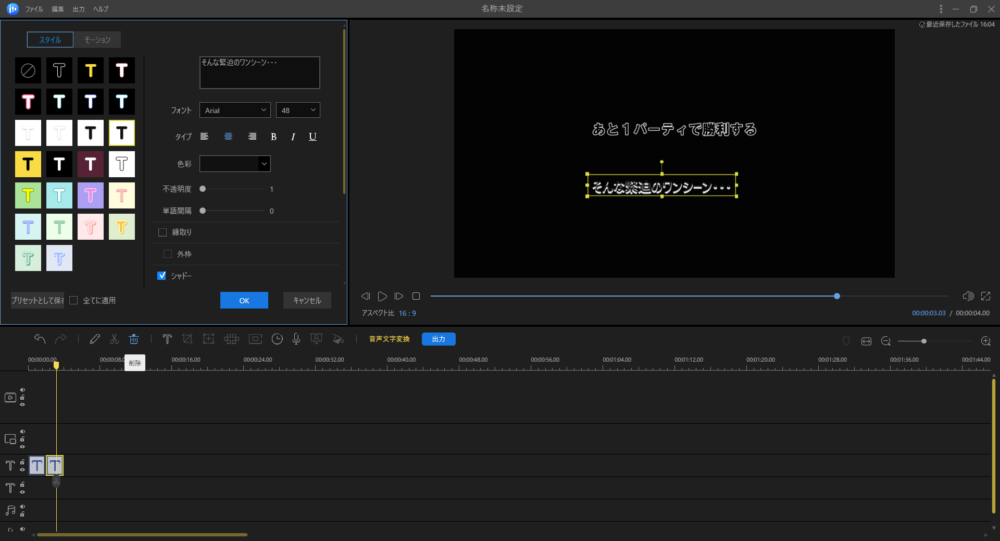The image size is (1000, 541).
Task: Adjust the 不透明度 opacity slider
Action: click(x=233, y=189)
